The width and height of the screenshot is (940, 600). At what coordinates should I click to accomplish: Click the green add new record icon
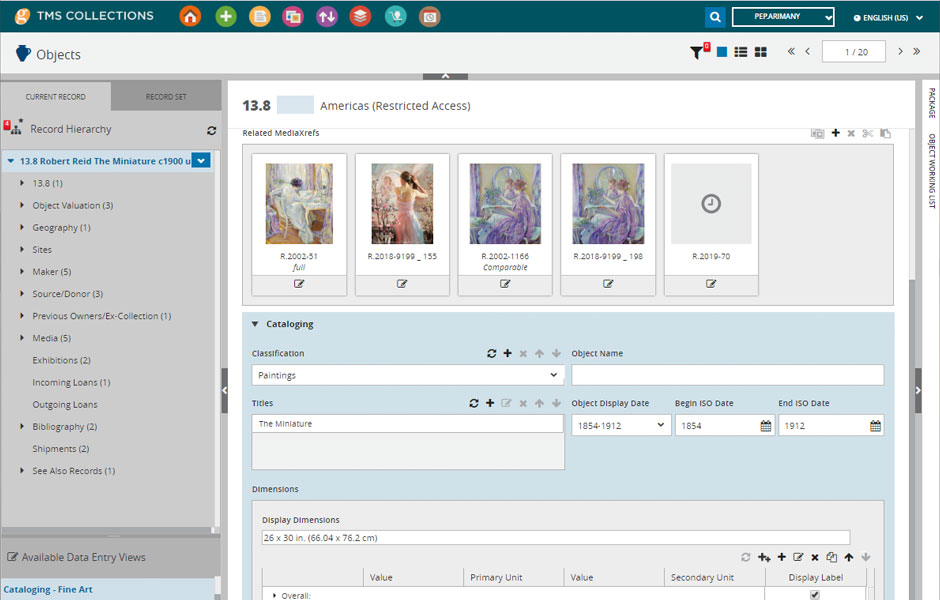[x=226, y=16]
